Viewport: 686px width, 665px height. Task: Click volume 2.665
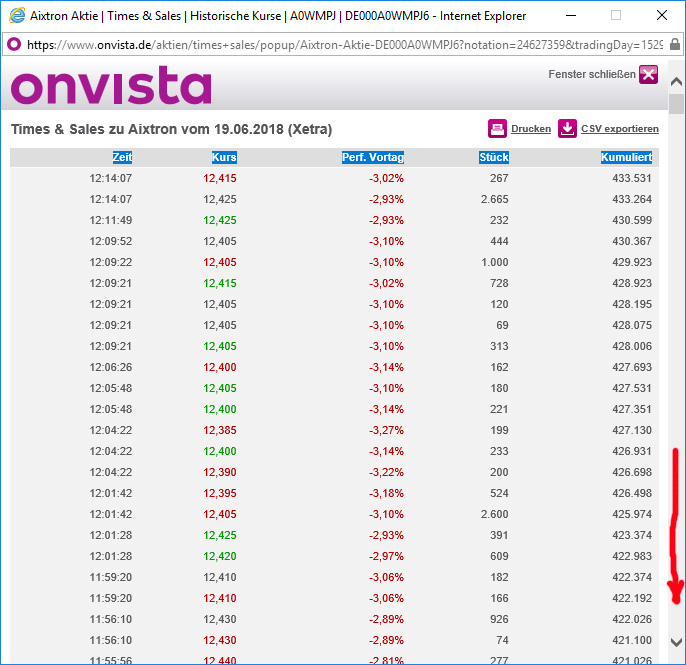494,199
